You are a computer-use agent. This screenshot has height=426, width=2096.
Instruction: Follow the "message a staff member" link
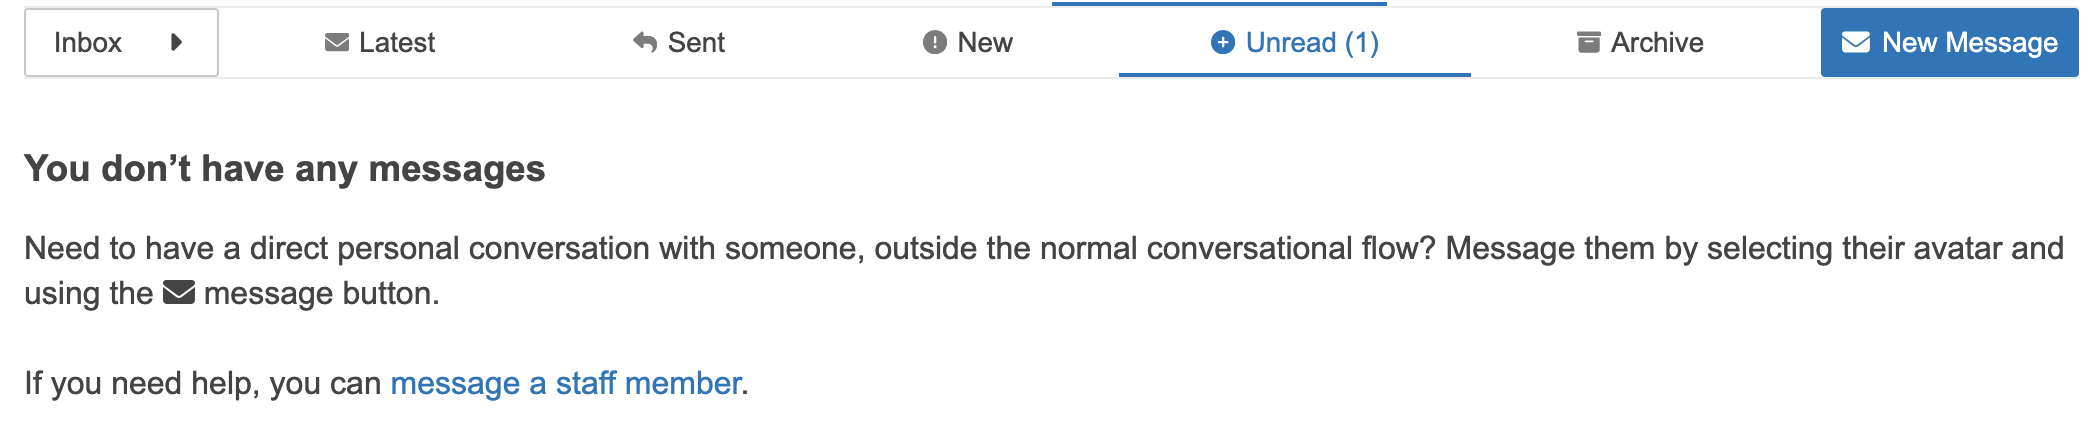click(x=565, y=383)
